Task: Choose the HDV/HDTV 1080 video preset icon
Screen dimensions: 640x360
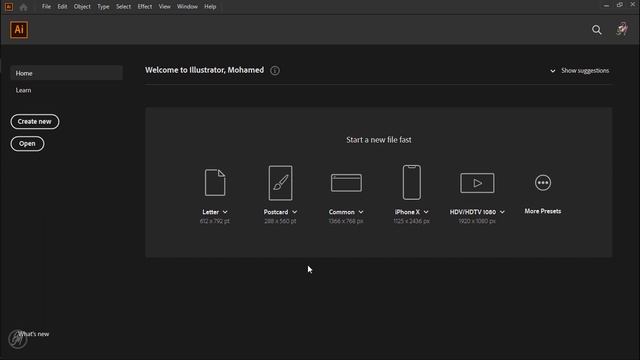Action: click(x=477, y=182)
